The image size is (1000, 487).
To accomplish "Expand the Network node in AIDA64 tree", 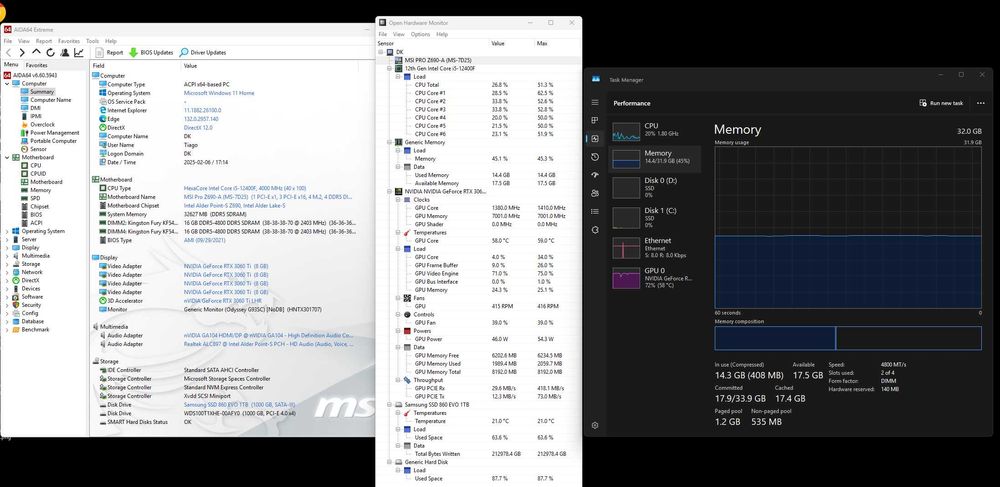I will click(8, 272).
